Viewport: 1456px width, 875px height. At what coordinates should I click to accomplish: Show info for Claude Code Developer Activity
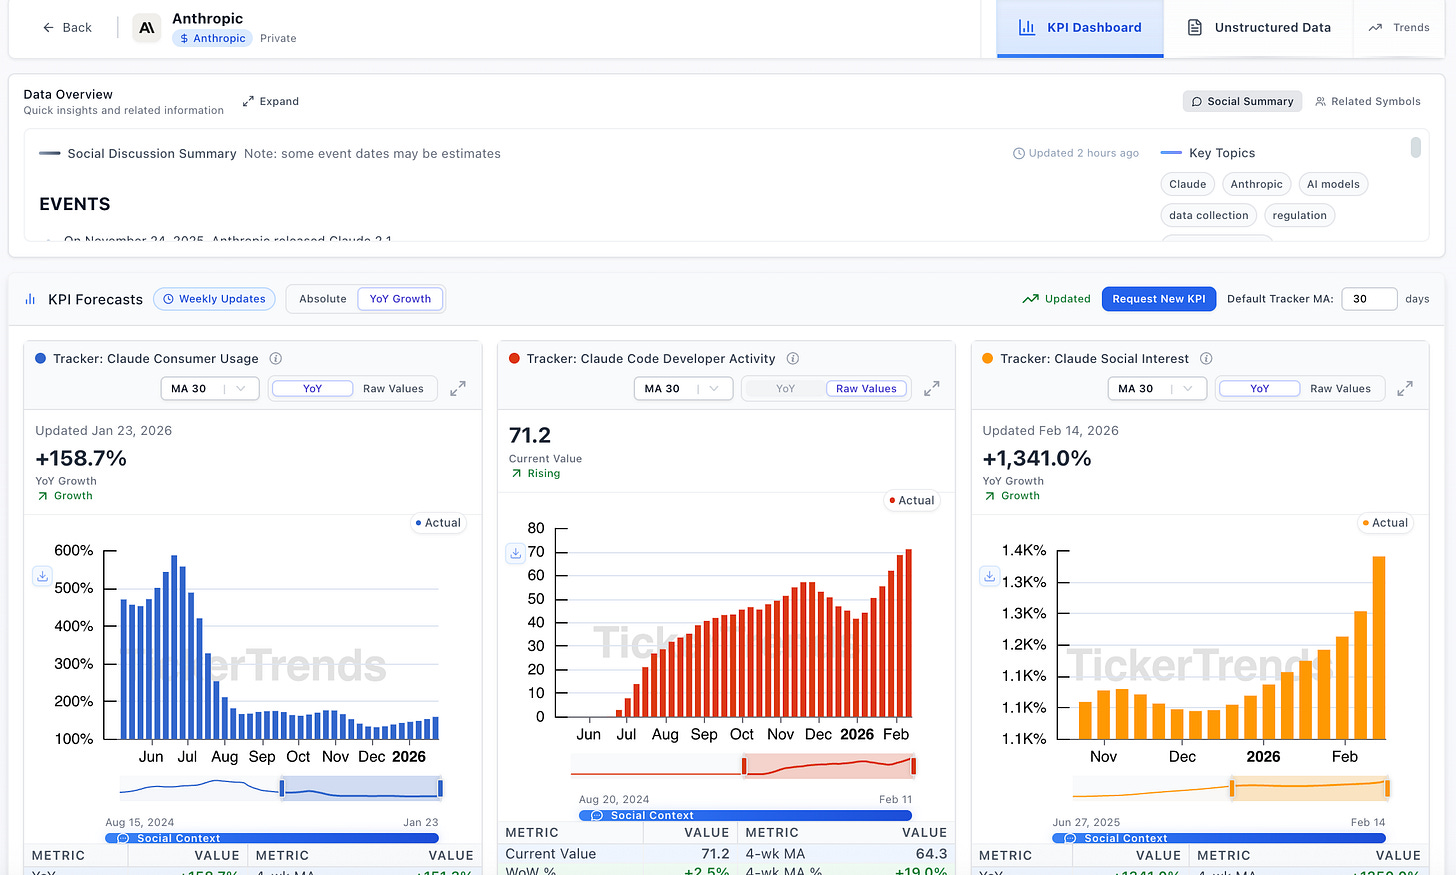pos(793,359)
